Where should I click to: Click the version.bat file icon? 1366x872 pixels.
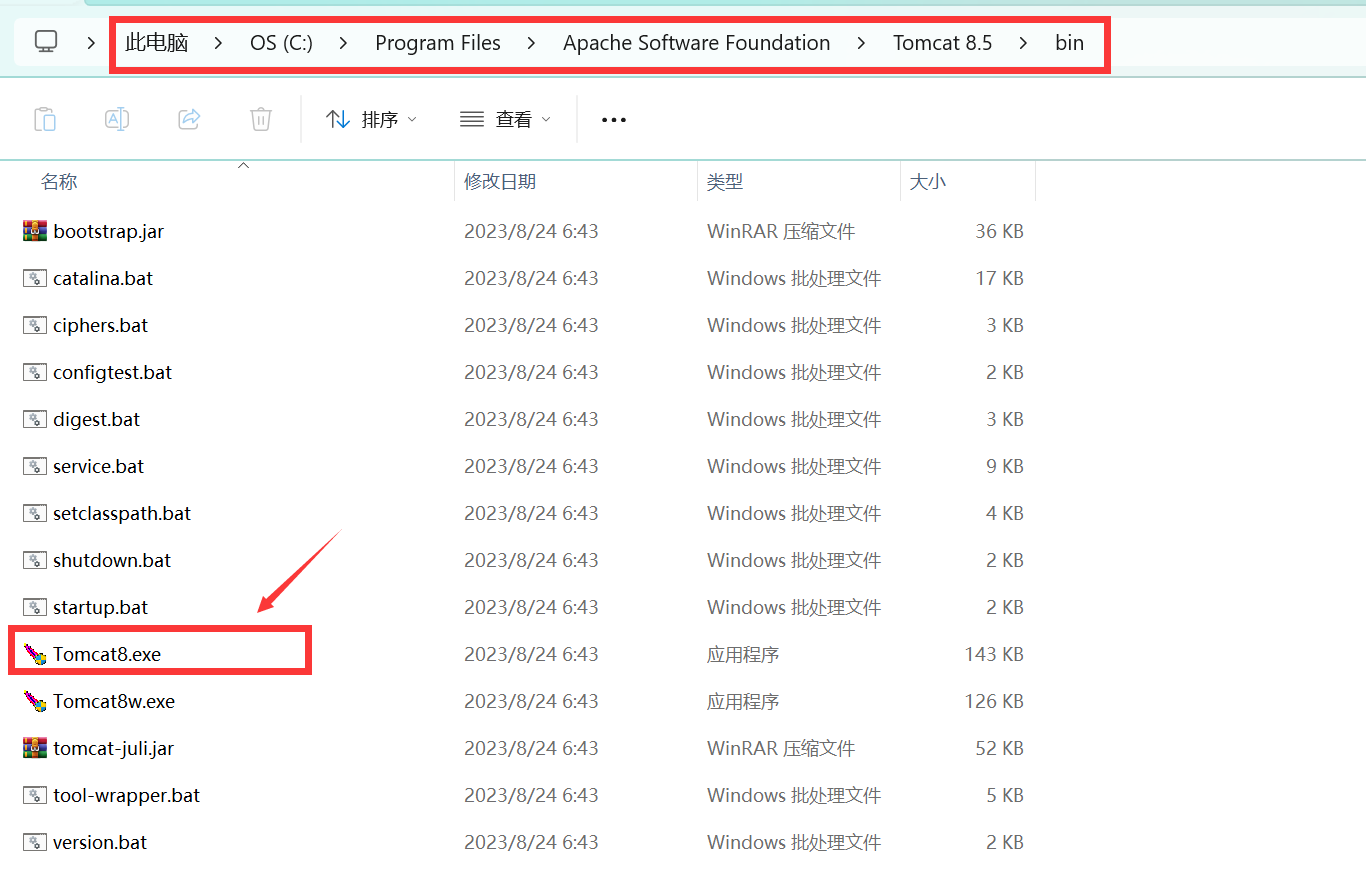coord(35,842)
